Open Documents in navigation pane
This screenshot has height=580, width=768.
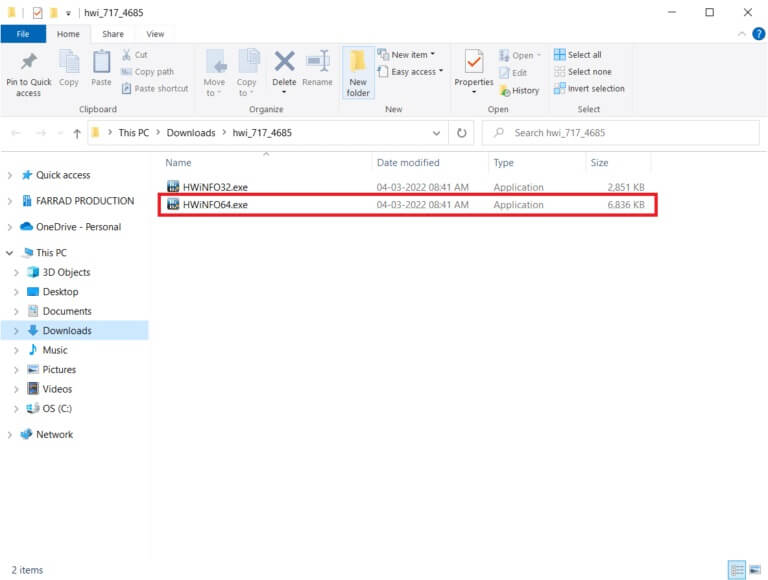(67, 311)
